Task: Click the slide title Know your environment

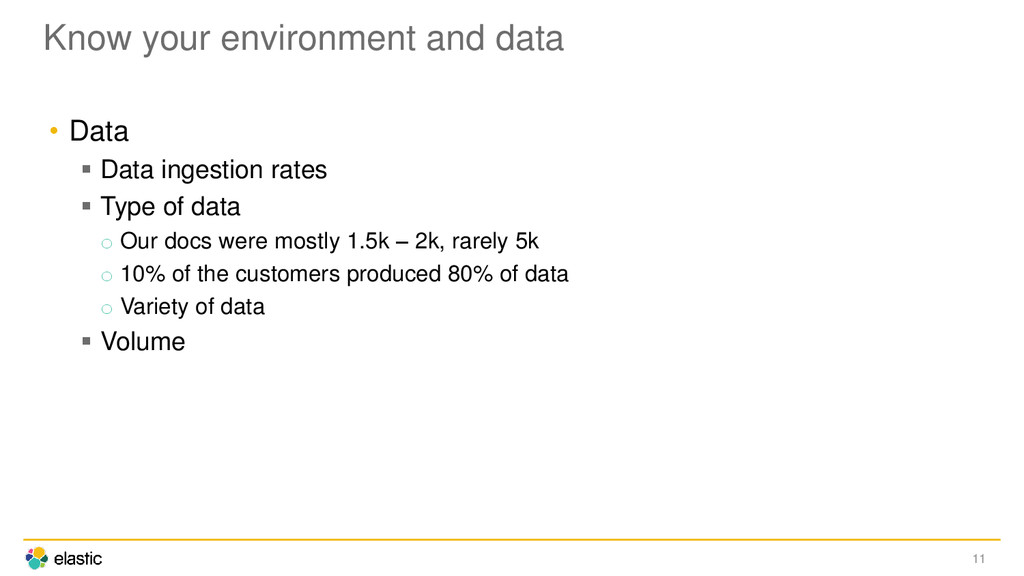Action: click(304, 38)
